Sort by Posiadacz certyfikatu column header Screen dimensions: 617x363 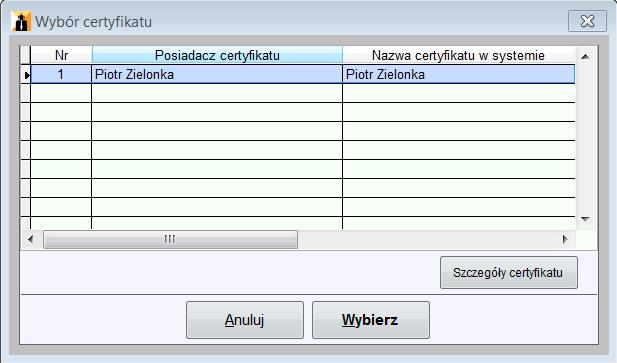(217, 55)
